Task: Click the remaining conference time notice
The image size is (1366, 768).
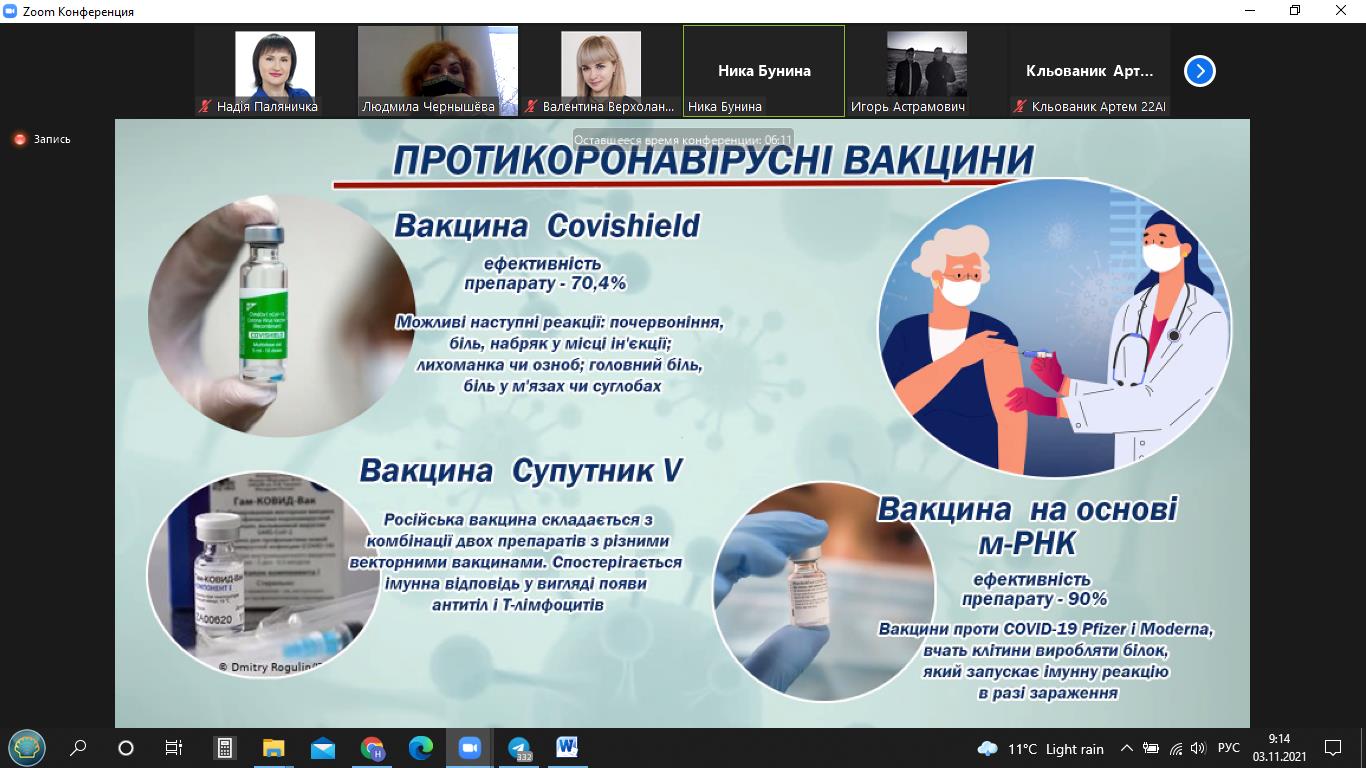Action: [x=683, y=140]
